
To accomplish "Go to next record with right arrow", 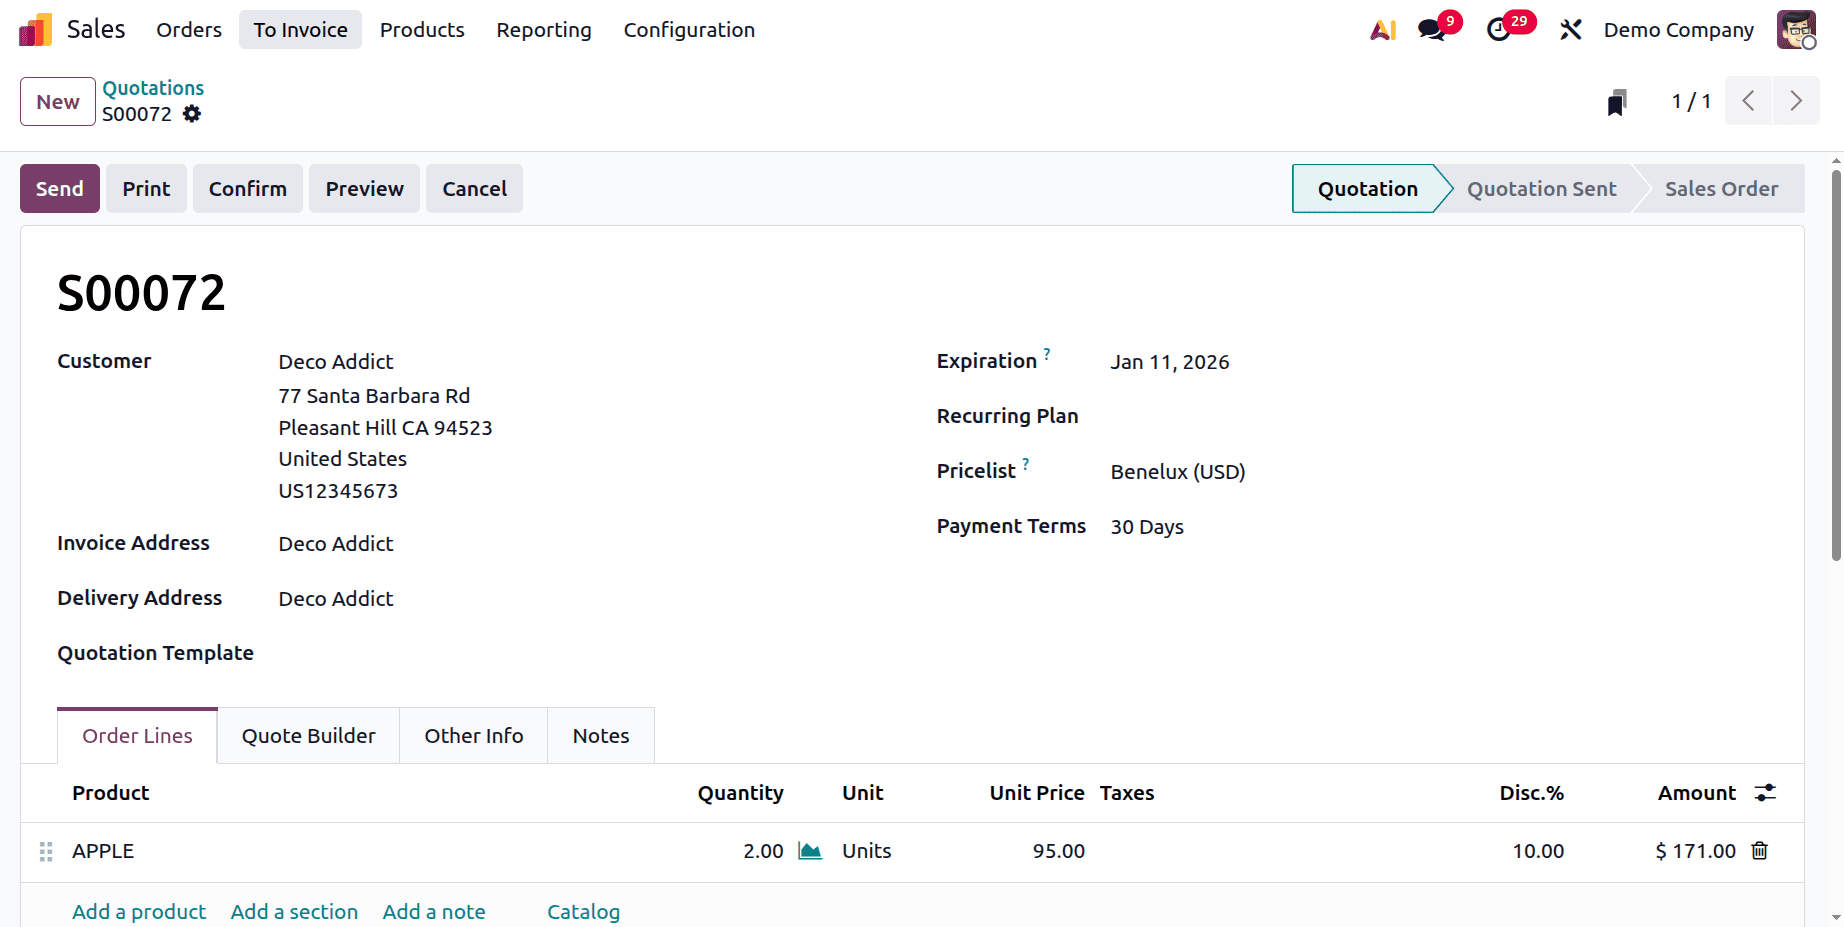I will tap(1796, 101).
